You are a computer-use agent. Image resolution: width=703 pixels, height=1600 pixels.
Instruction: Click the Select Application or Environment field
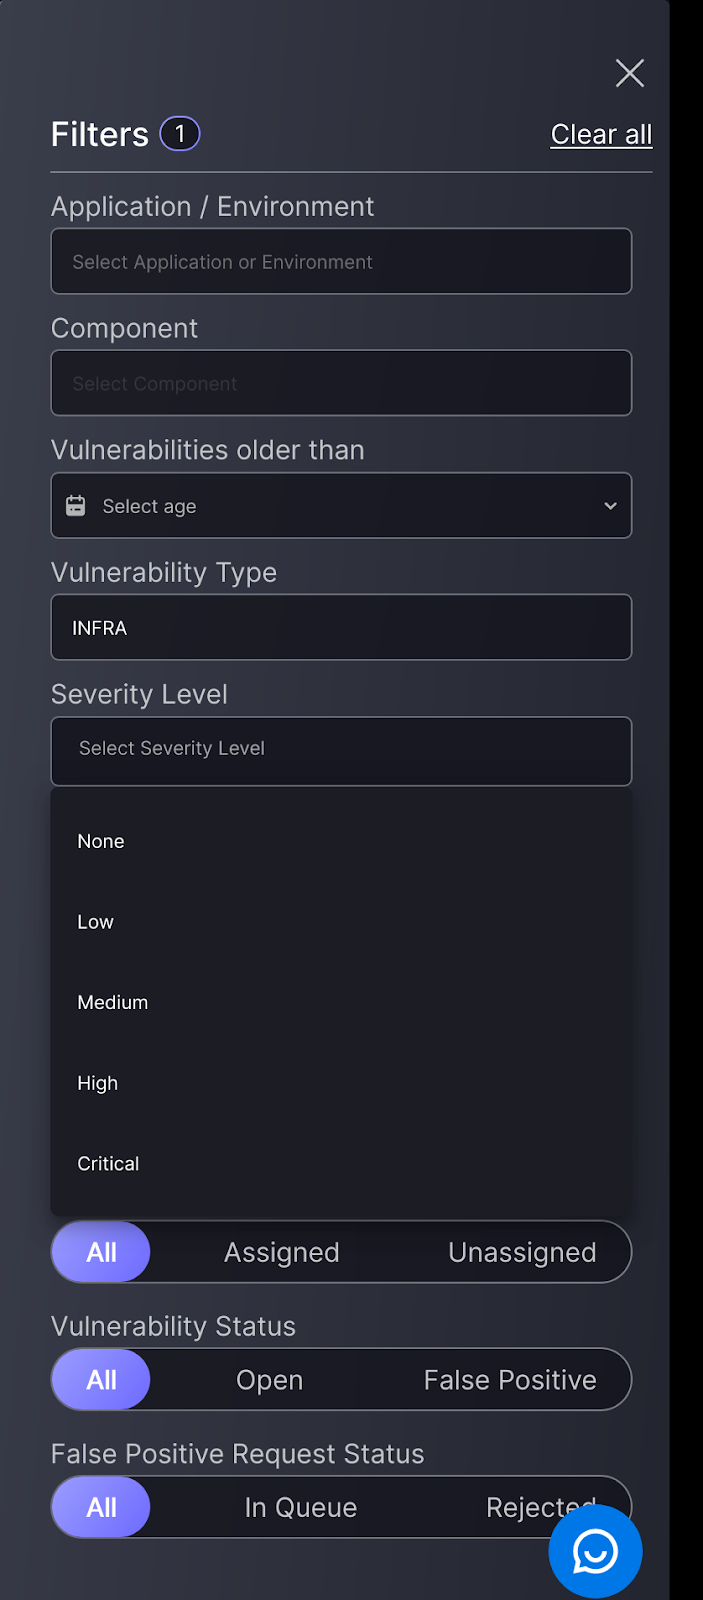pos(341,261)
